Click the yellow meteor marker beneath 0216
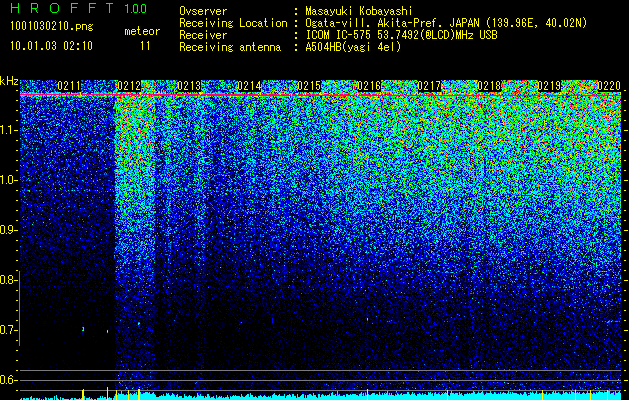 tap(367, 394)
